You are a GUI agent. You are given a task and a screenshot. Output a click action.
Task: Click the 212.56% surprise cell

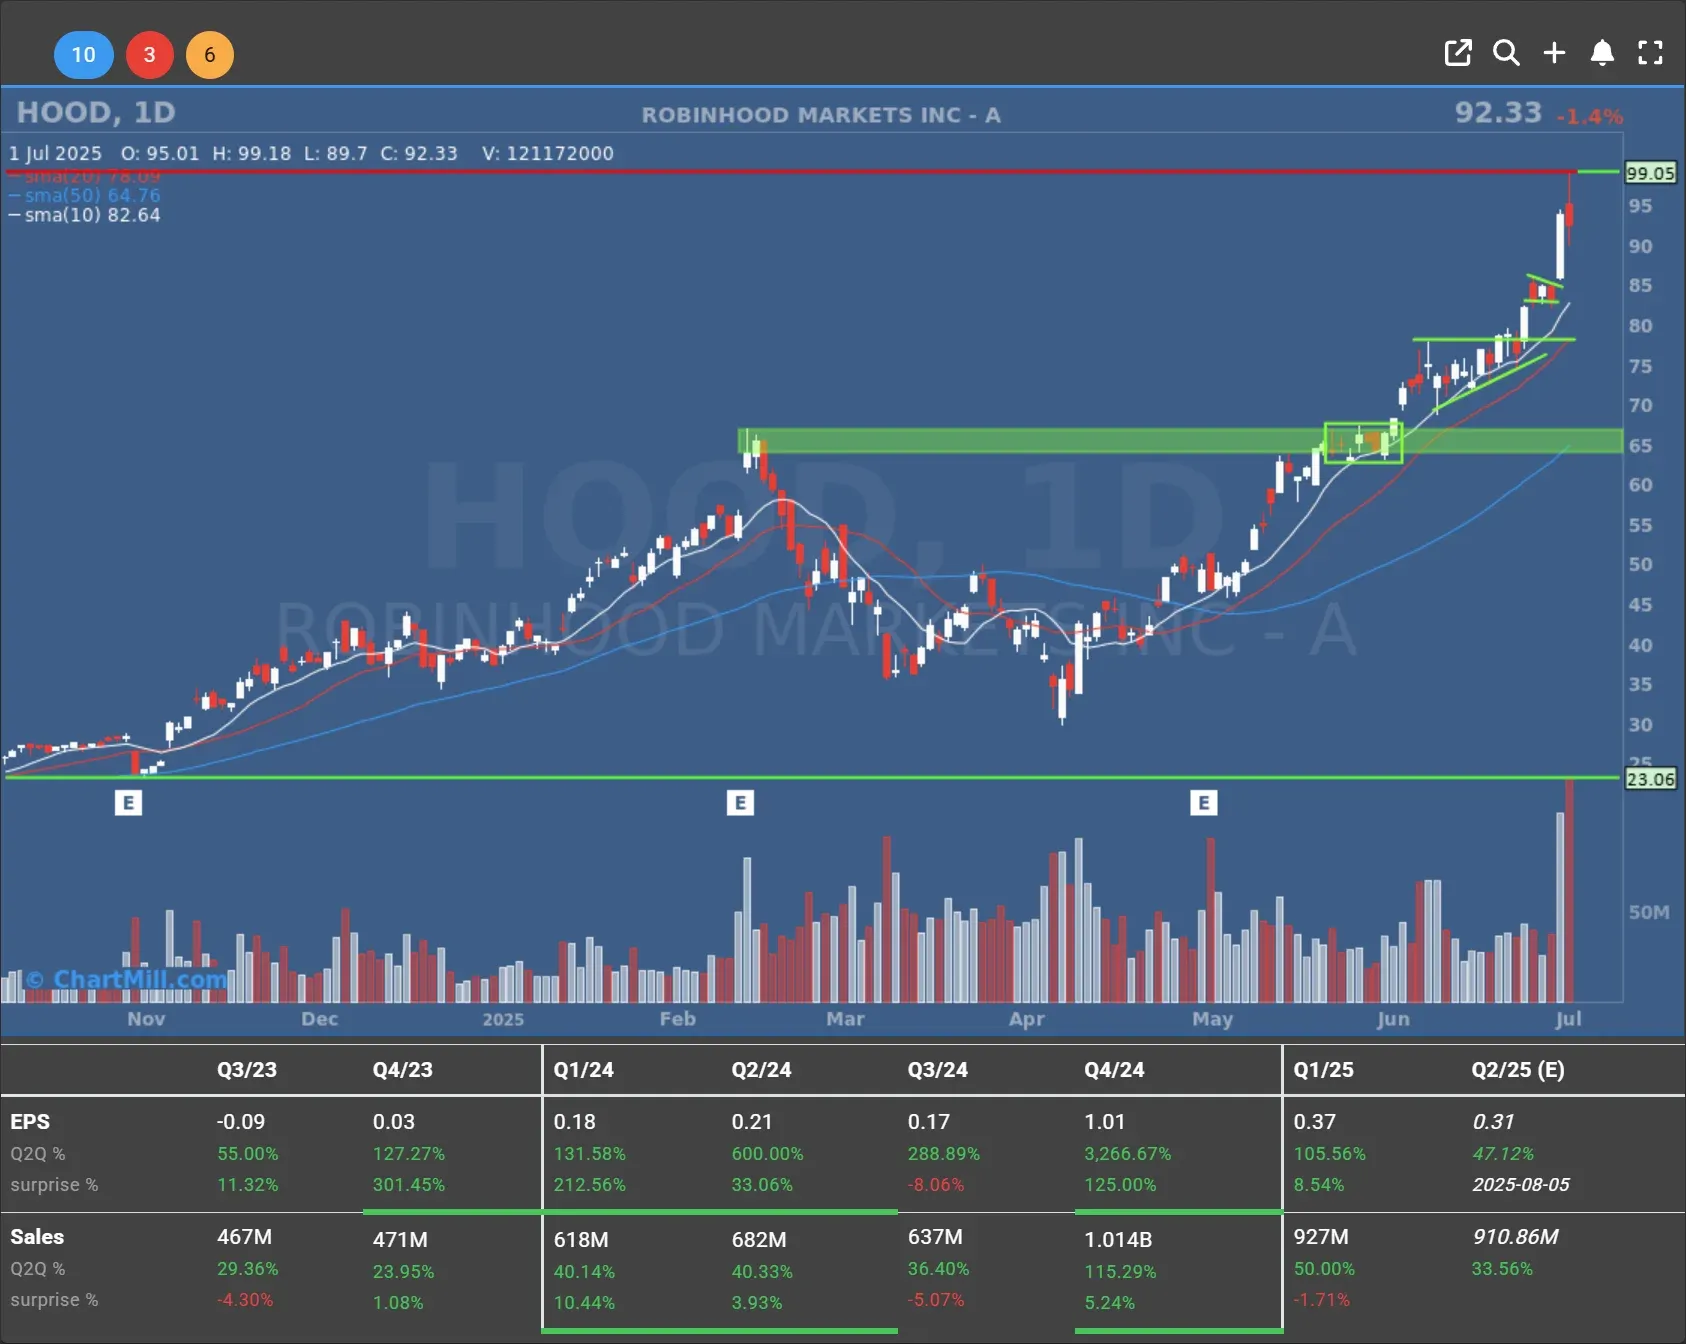590,1184
